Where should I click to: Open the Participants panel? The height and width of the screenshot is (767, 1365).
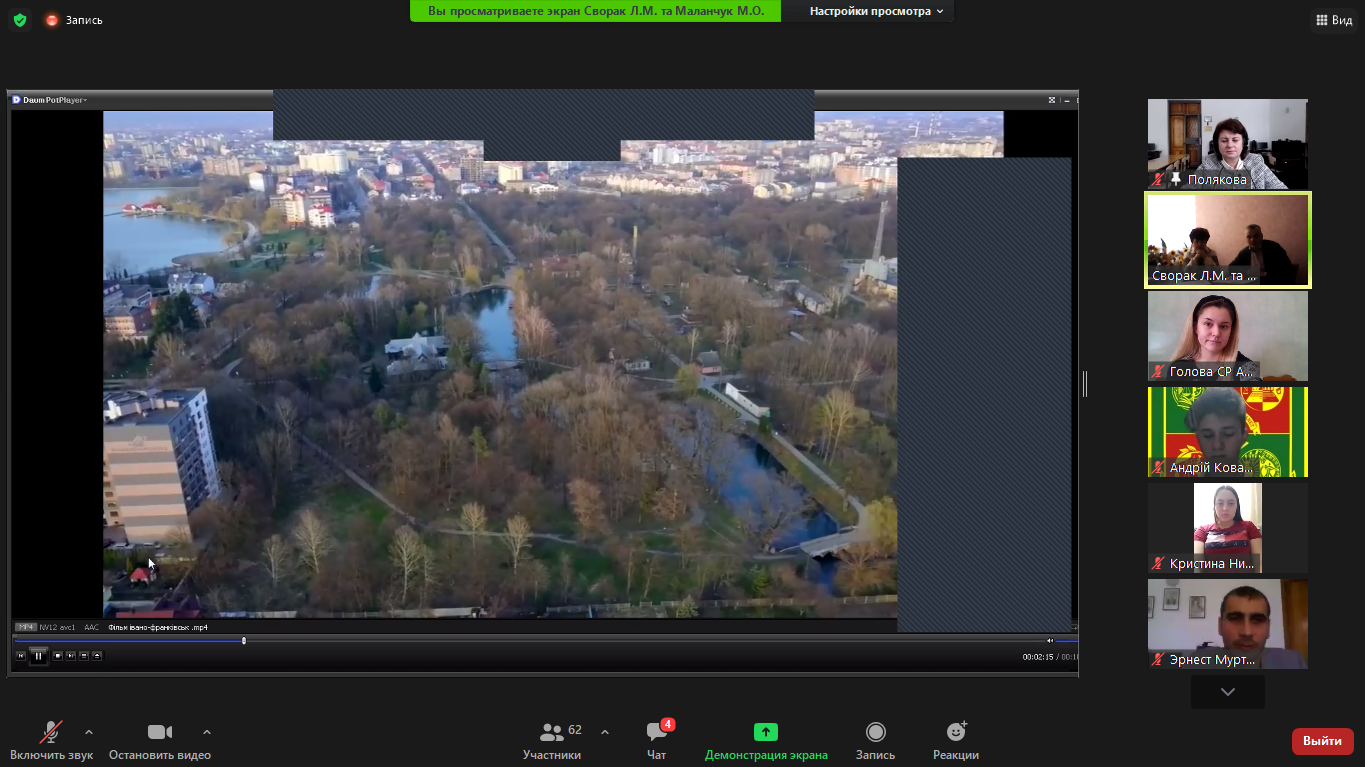pyautogui.click(x=560, y=741)
